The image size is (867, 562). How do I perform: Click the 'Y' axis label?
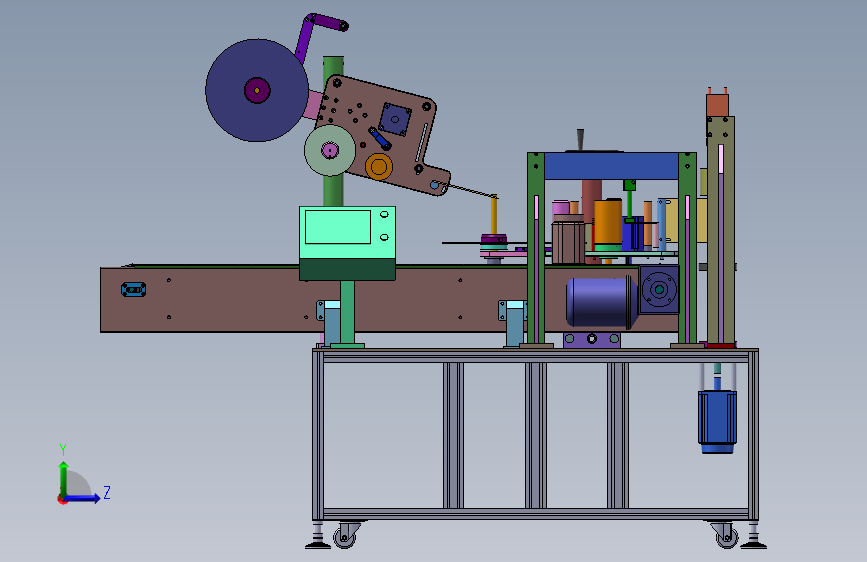pyautogui.click(x=63, y=449)
